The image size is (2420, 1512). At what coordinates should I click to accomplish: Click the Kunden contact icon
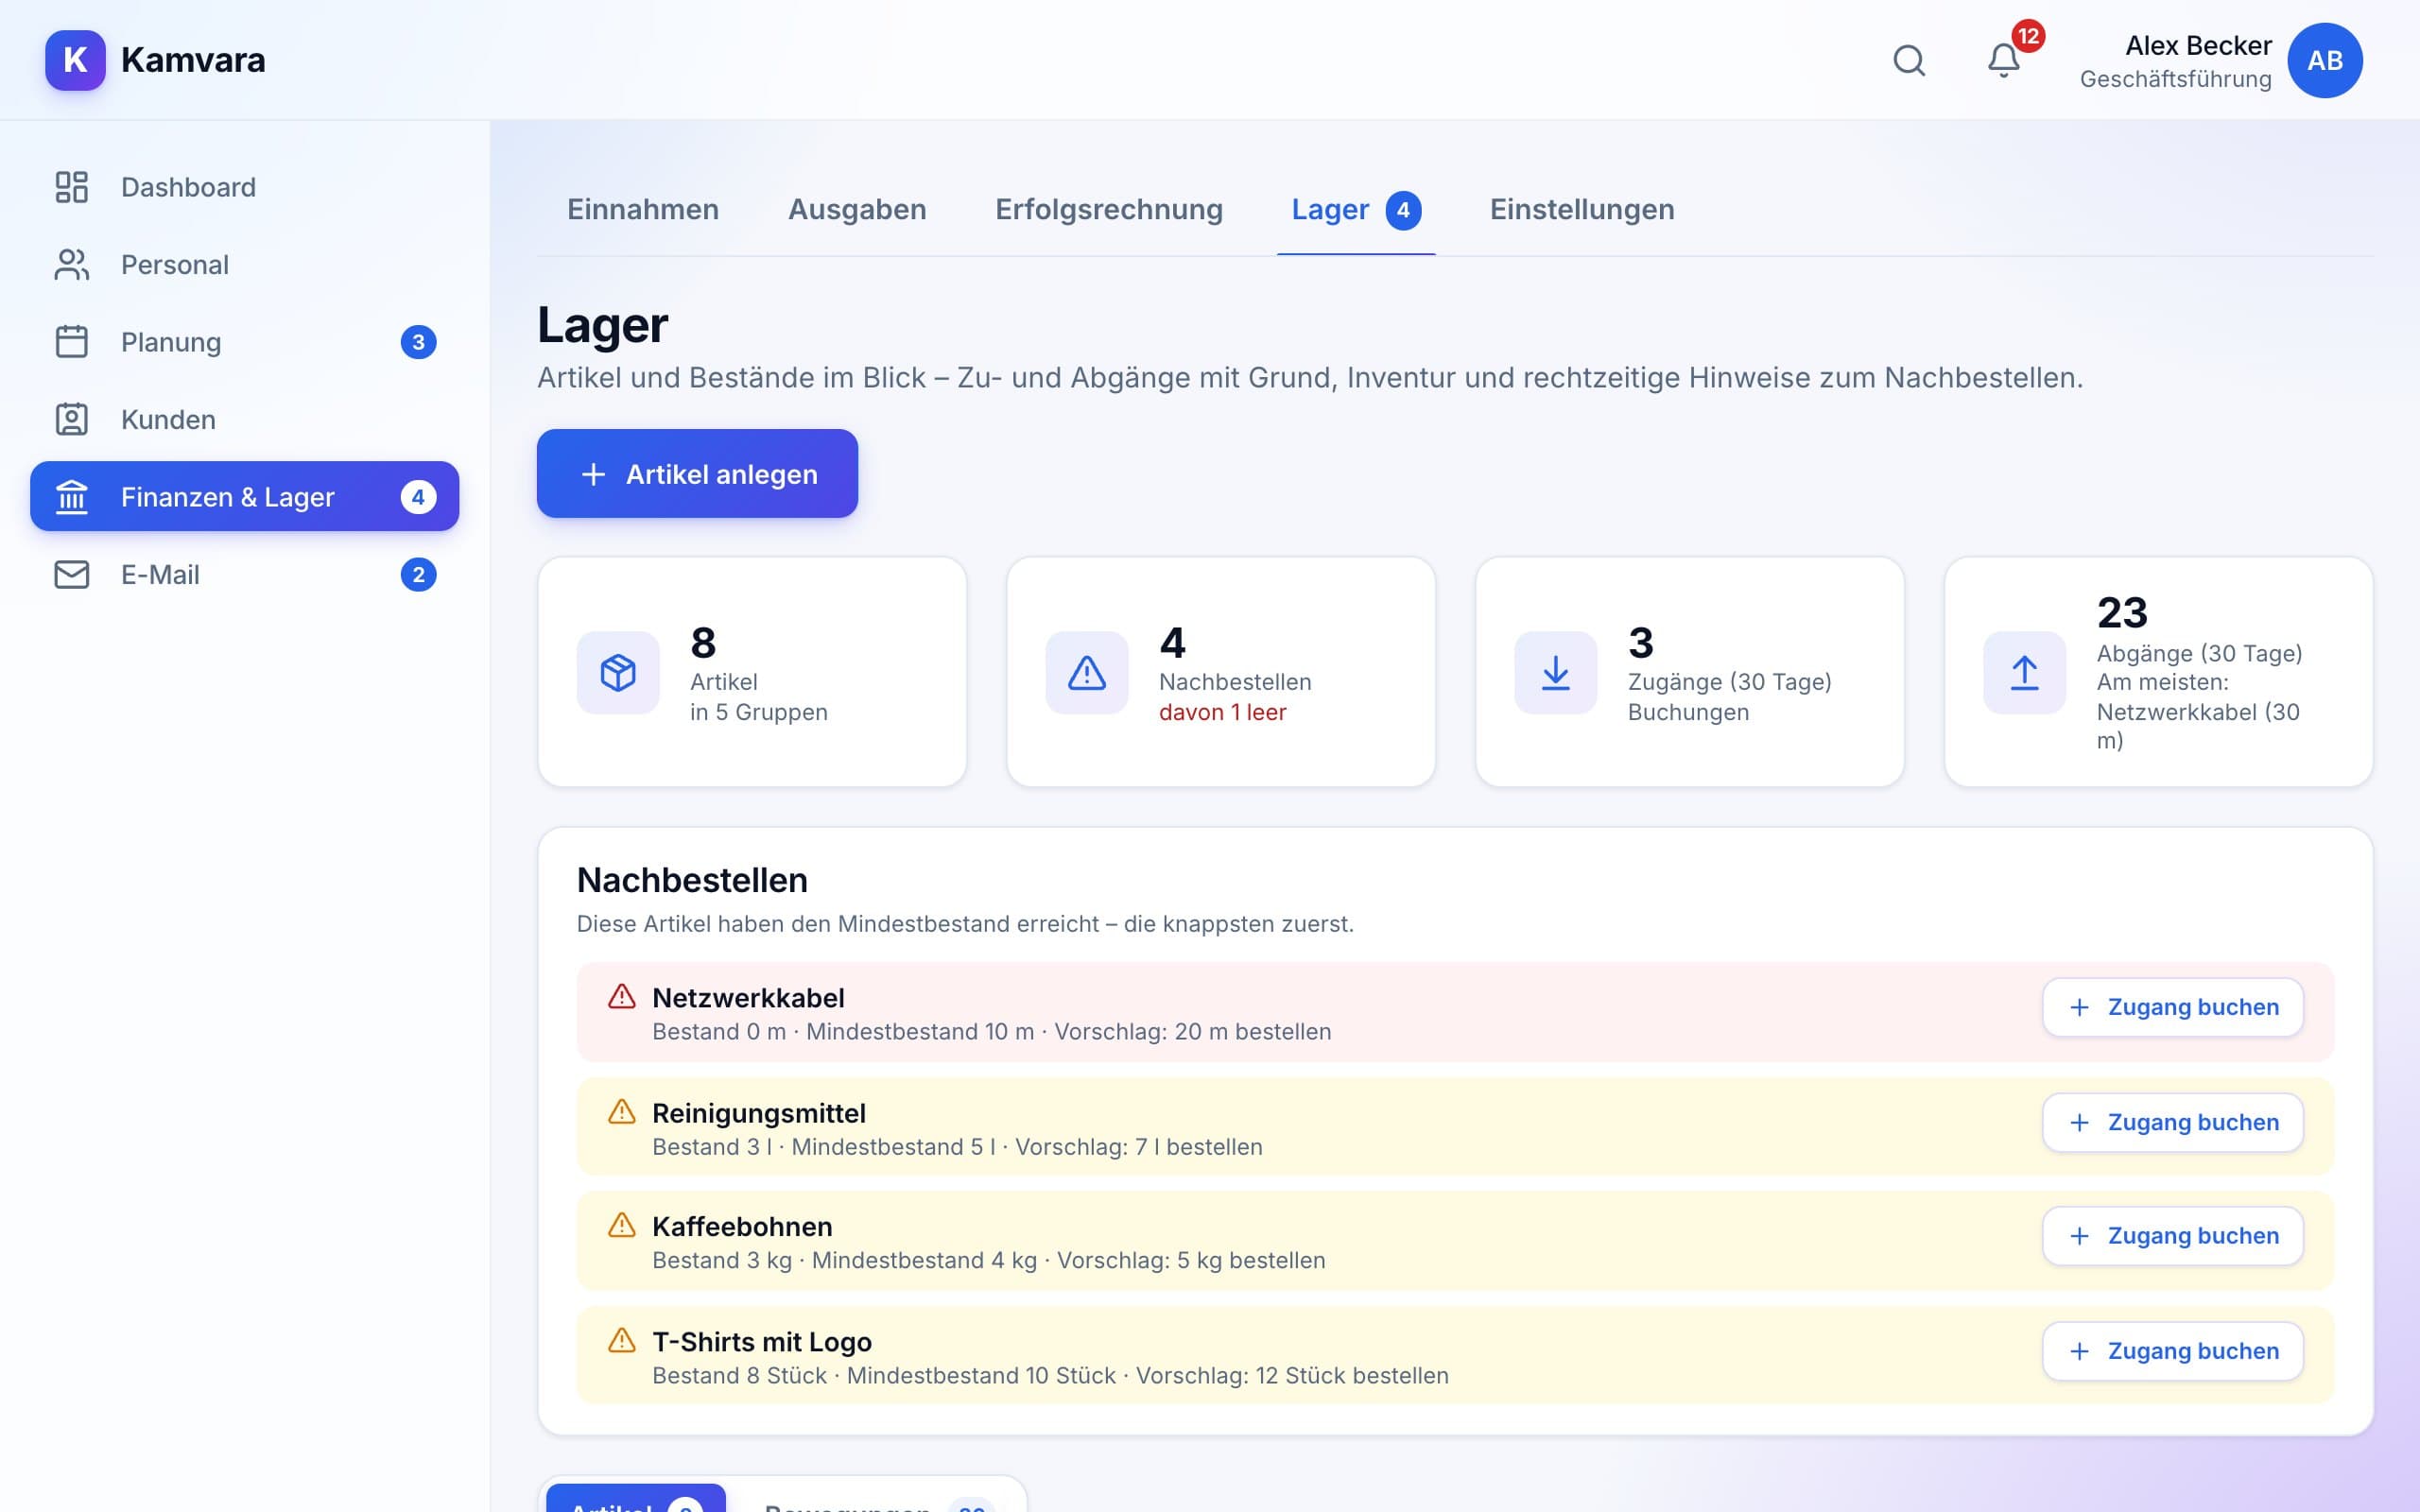[72, 420]
